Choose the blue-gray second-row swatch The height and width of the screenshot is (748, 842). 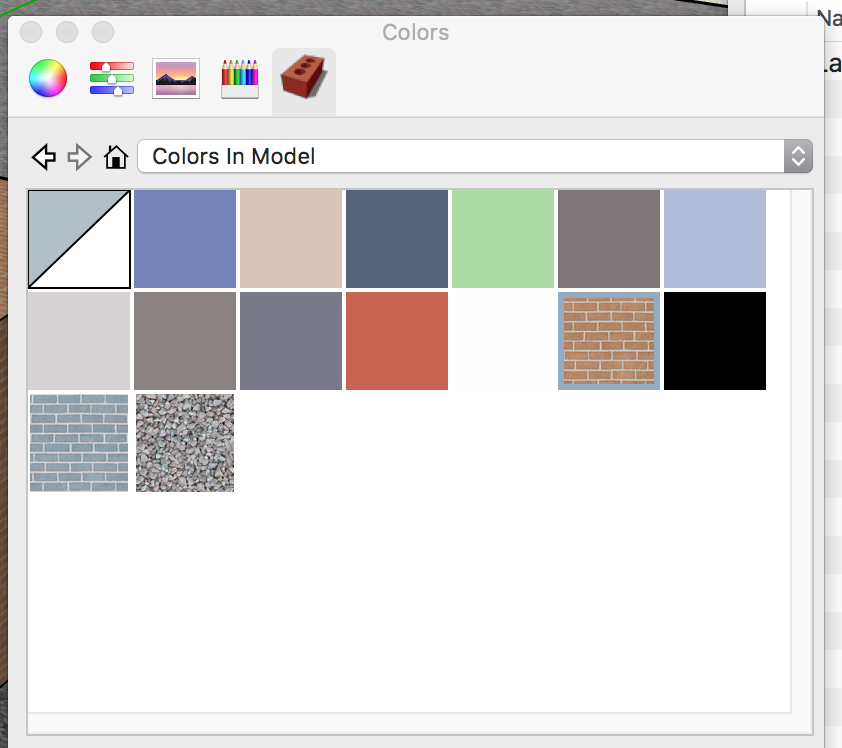click(x=291, y=341)
